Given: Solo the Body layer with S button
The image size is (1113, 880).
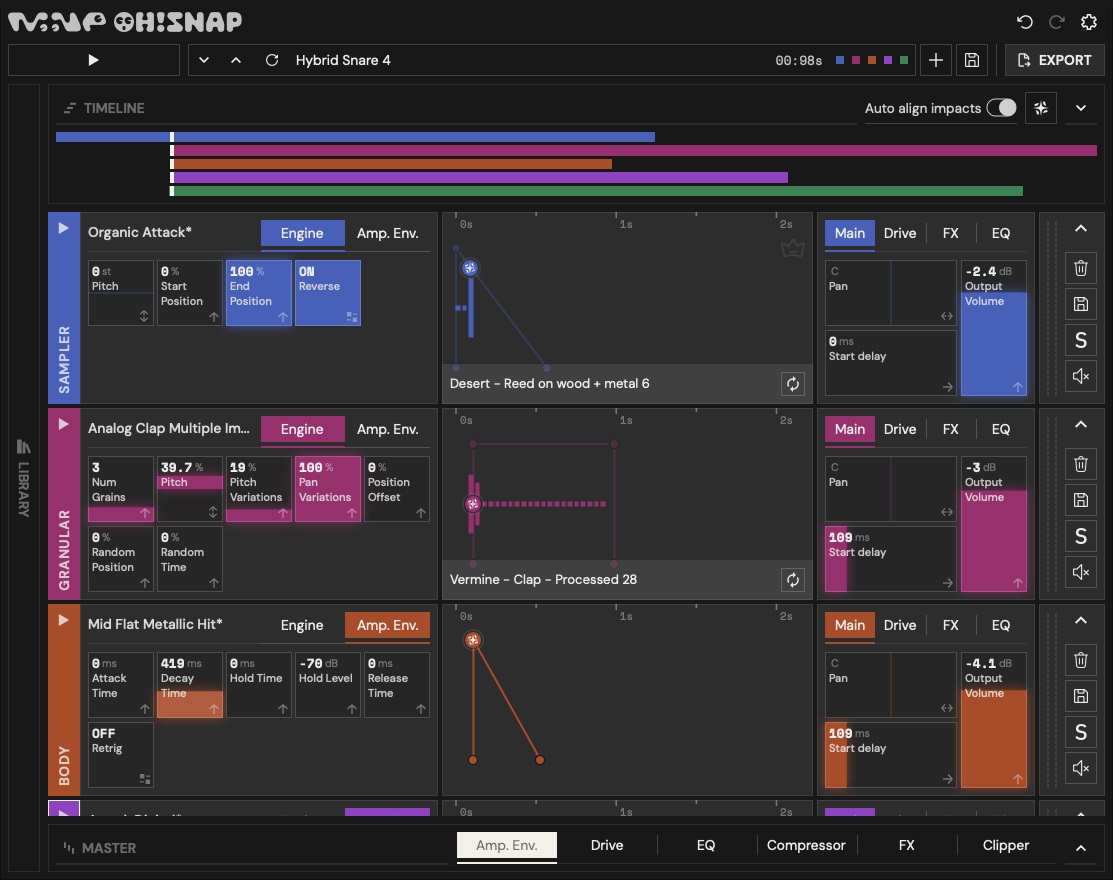Looking at the screenshot, I should [1080, 732].
